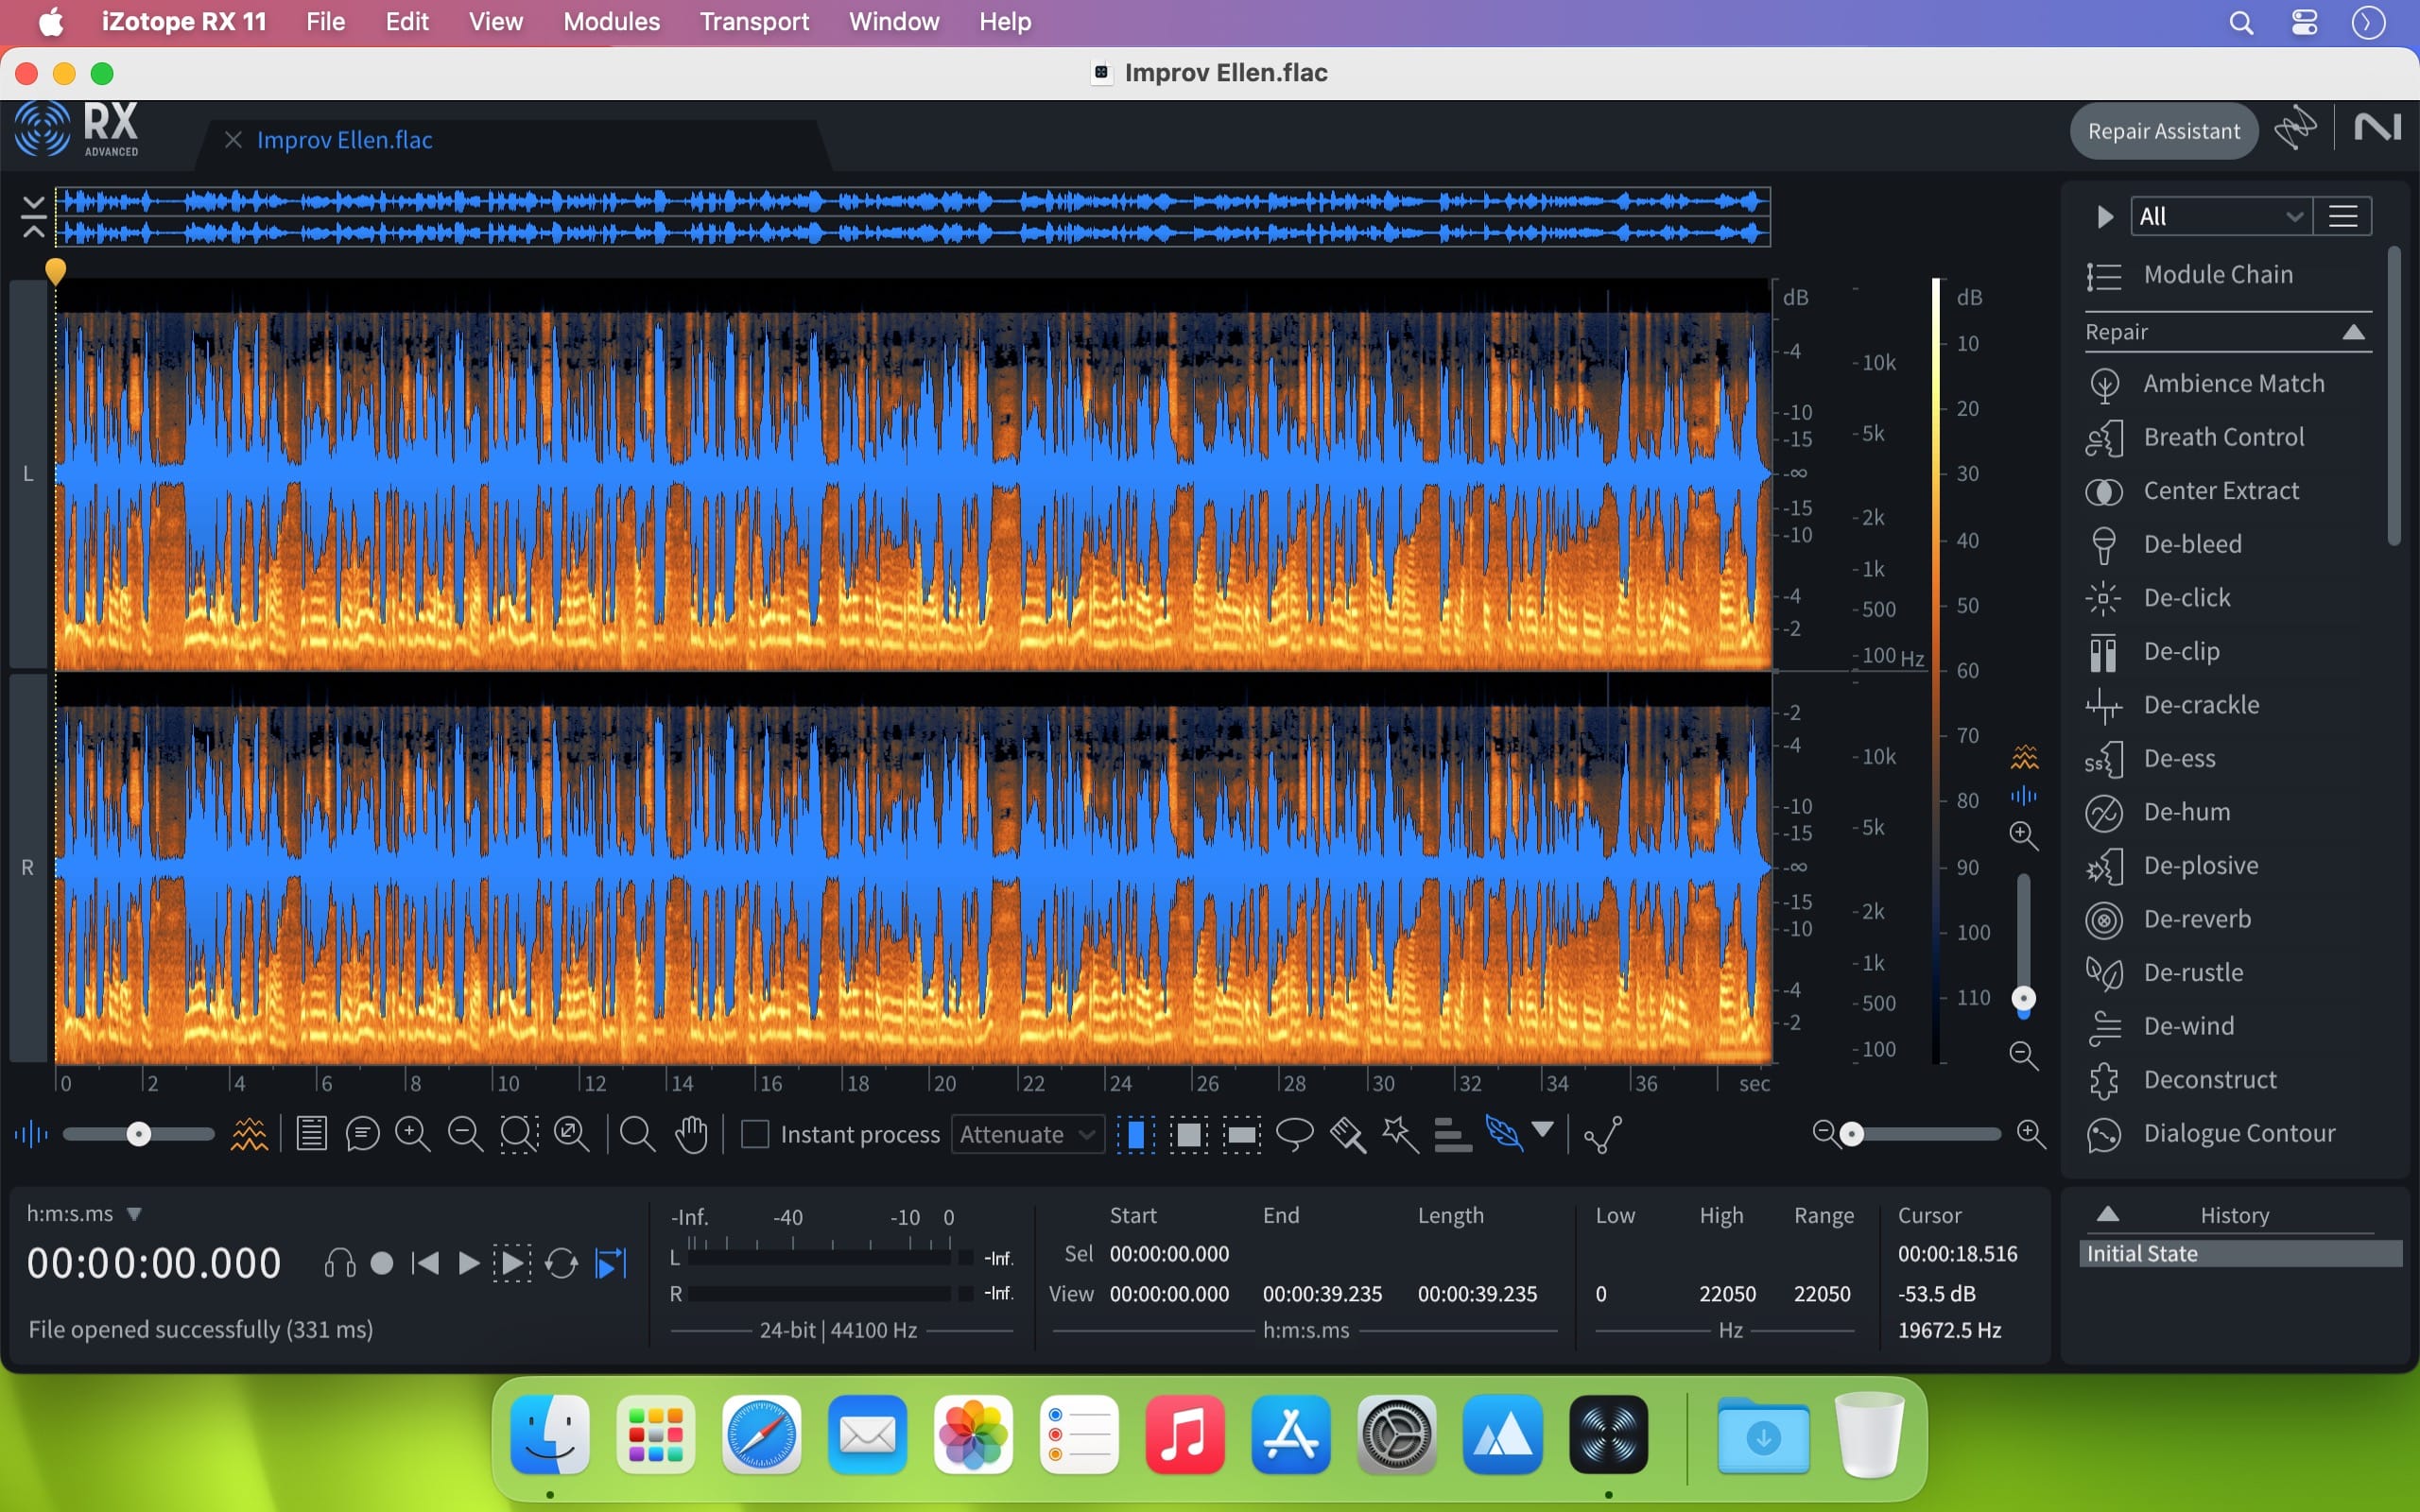Select the frequency selection tool
The image size is (2420, 1512).
[x=1242, y=1134]
